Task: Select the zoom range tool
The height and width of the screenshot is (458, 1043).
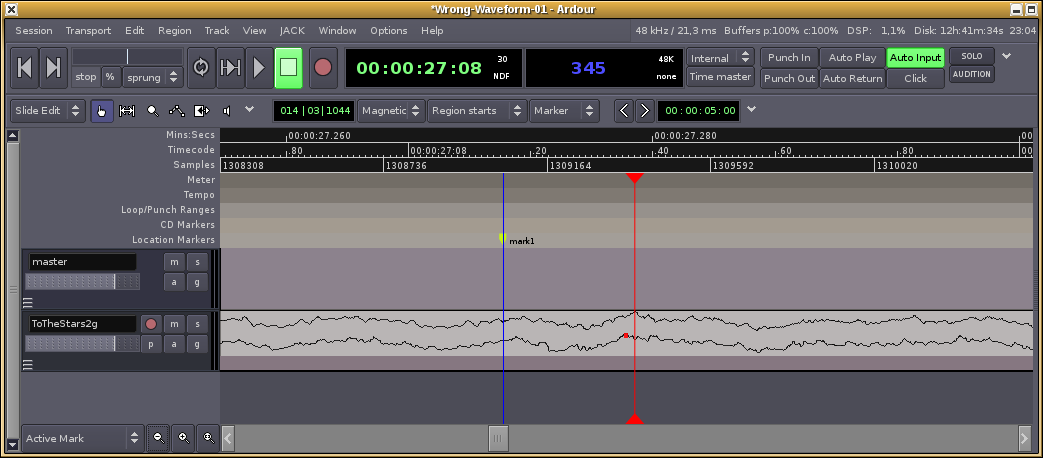Action: 152,110
